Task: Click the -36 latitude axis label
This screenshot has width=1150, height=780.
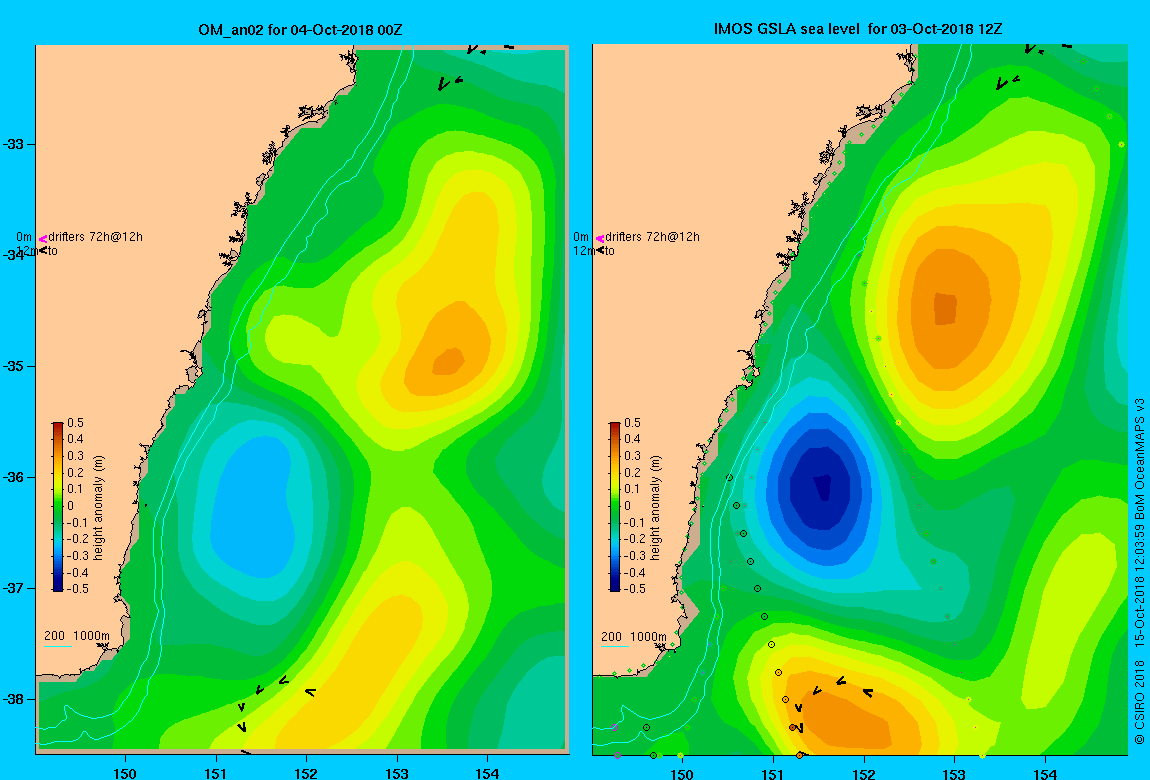Action: click(x=13, y=477)
